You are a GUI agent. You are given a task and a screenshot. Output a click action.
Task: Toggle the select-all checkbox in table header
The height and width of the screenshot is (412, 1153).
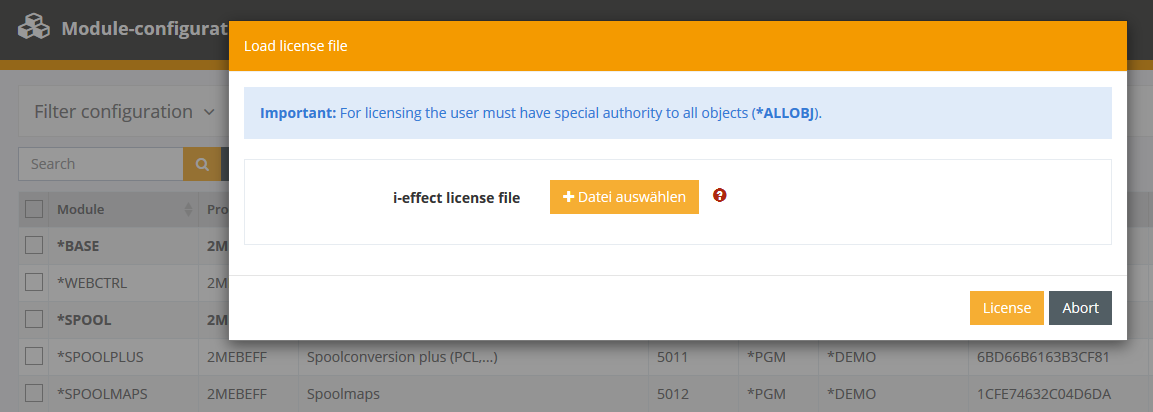pos(34,209)
